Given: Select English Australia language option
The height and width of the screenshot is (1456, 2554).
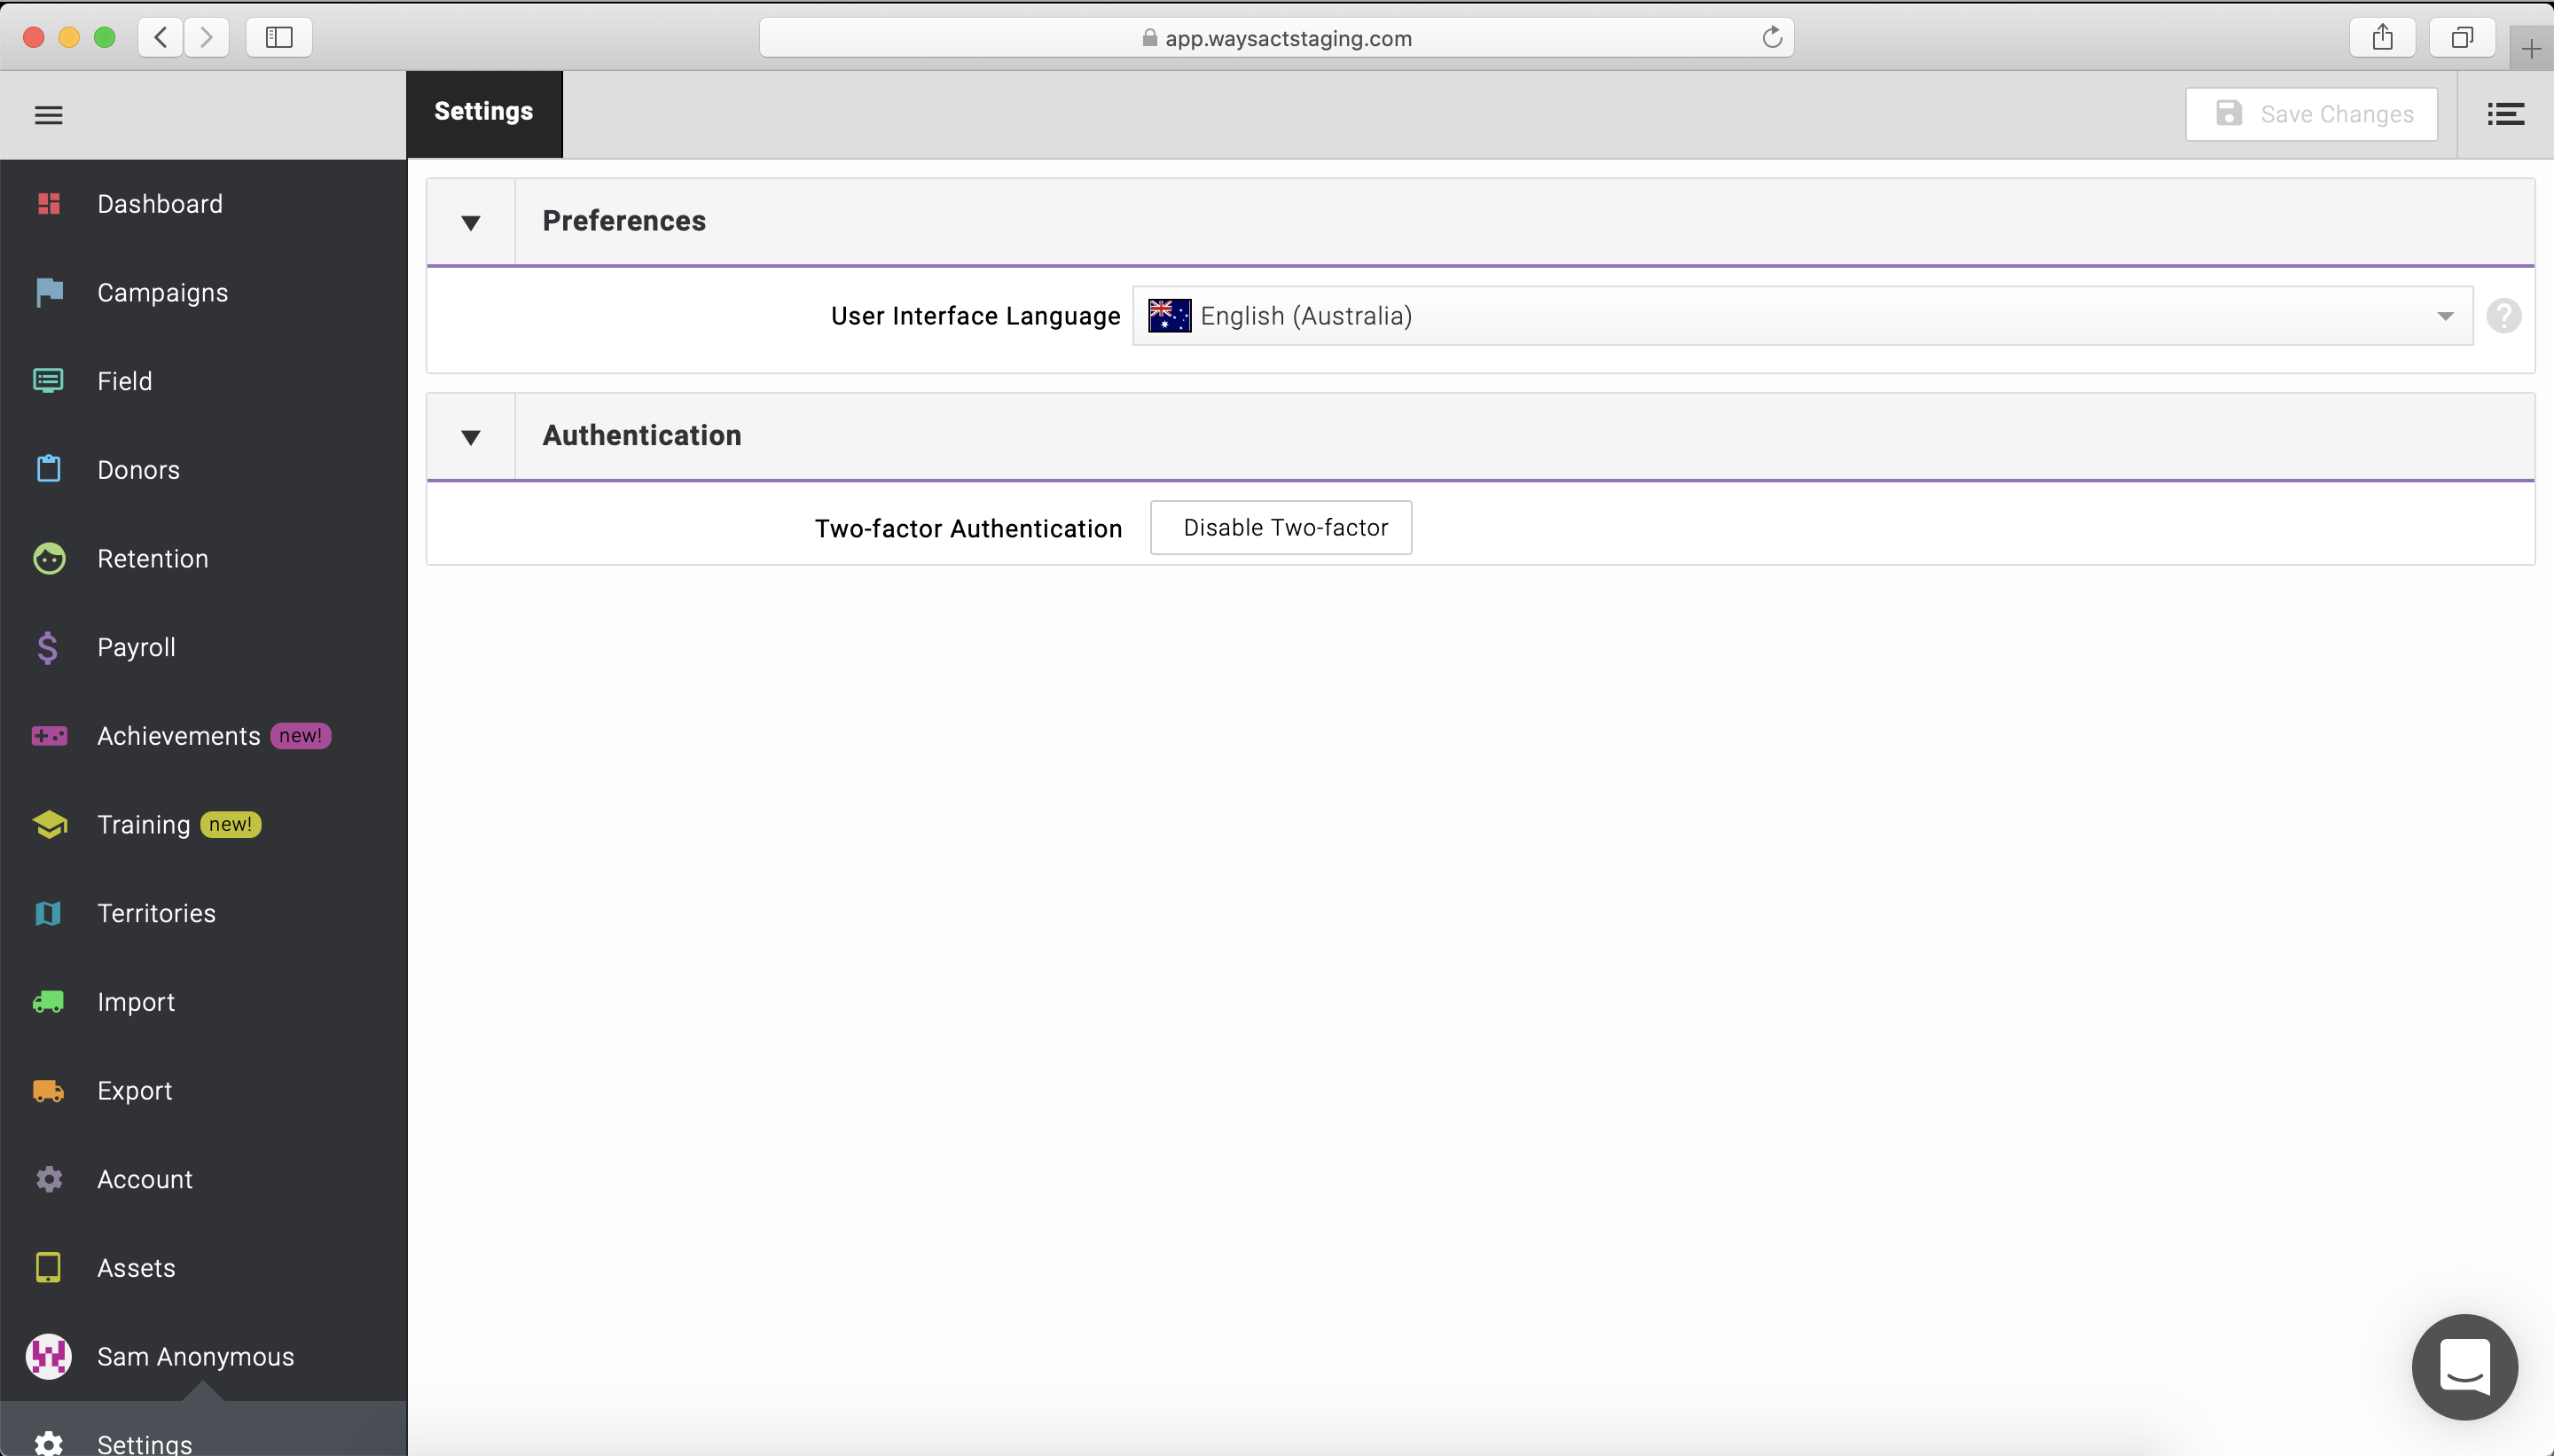Looking at the screenshot, I should (1799, 316).
